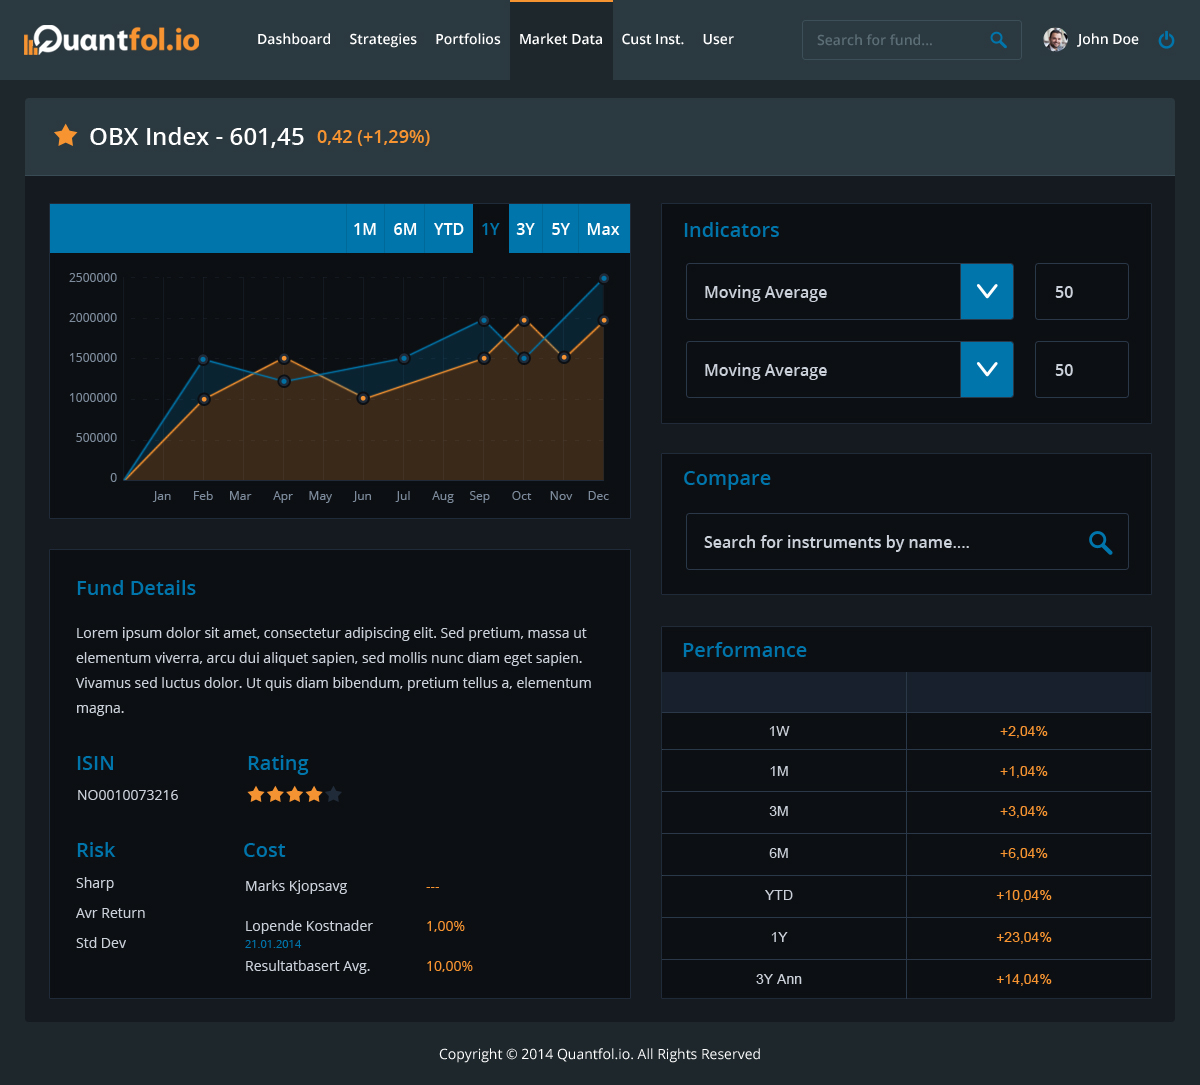The height and width of the screenshot is (1085, 1200).
Task: Click the Search for instruments by name field
Action: pos(880,542)
